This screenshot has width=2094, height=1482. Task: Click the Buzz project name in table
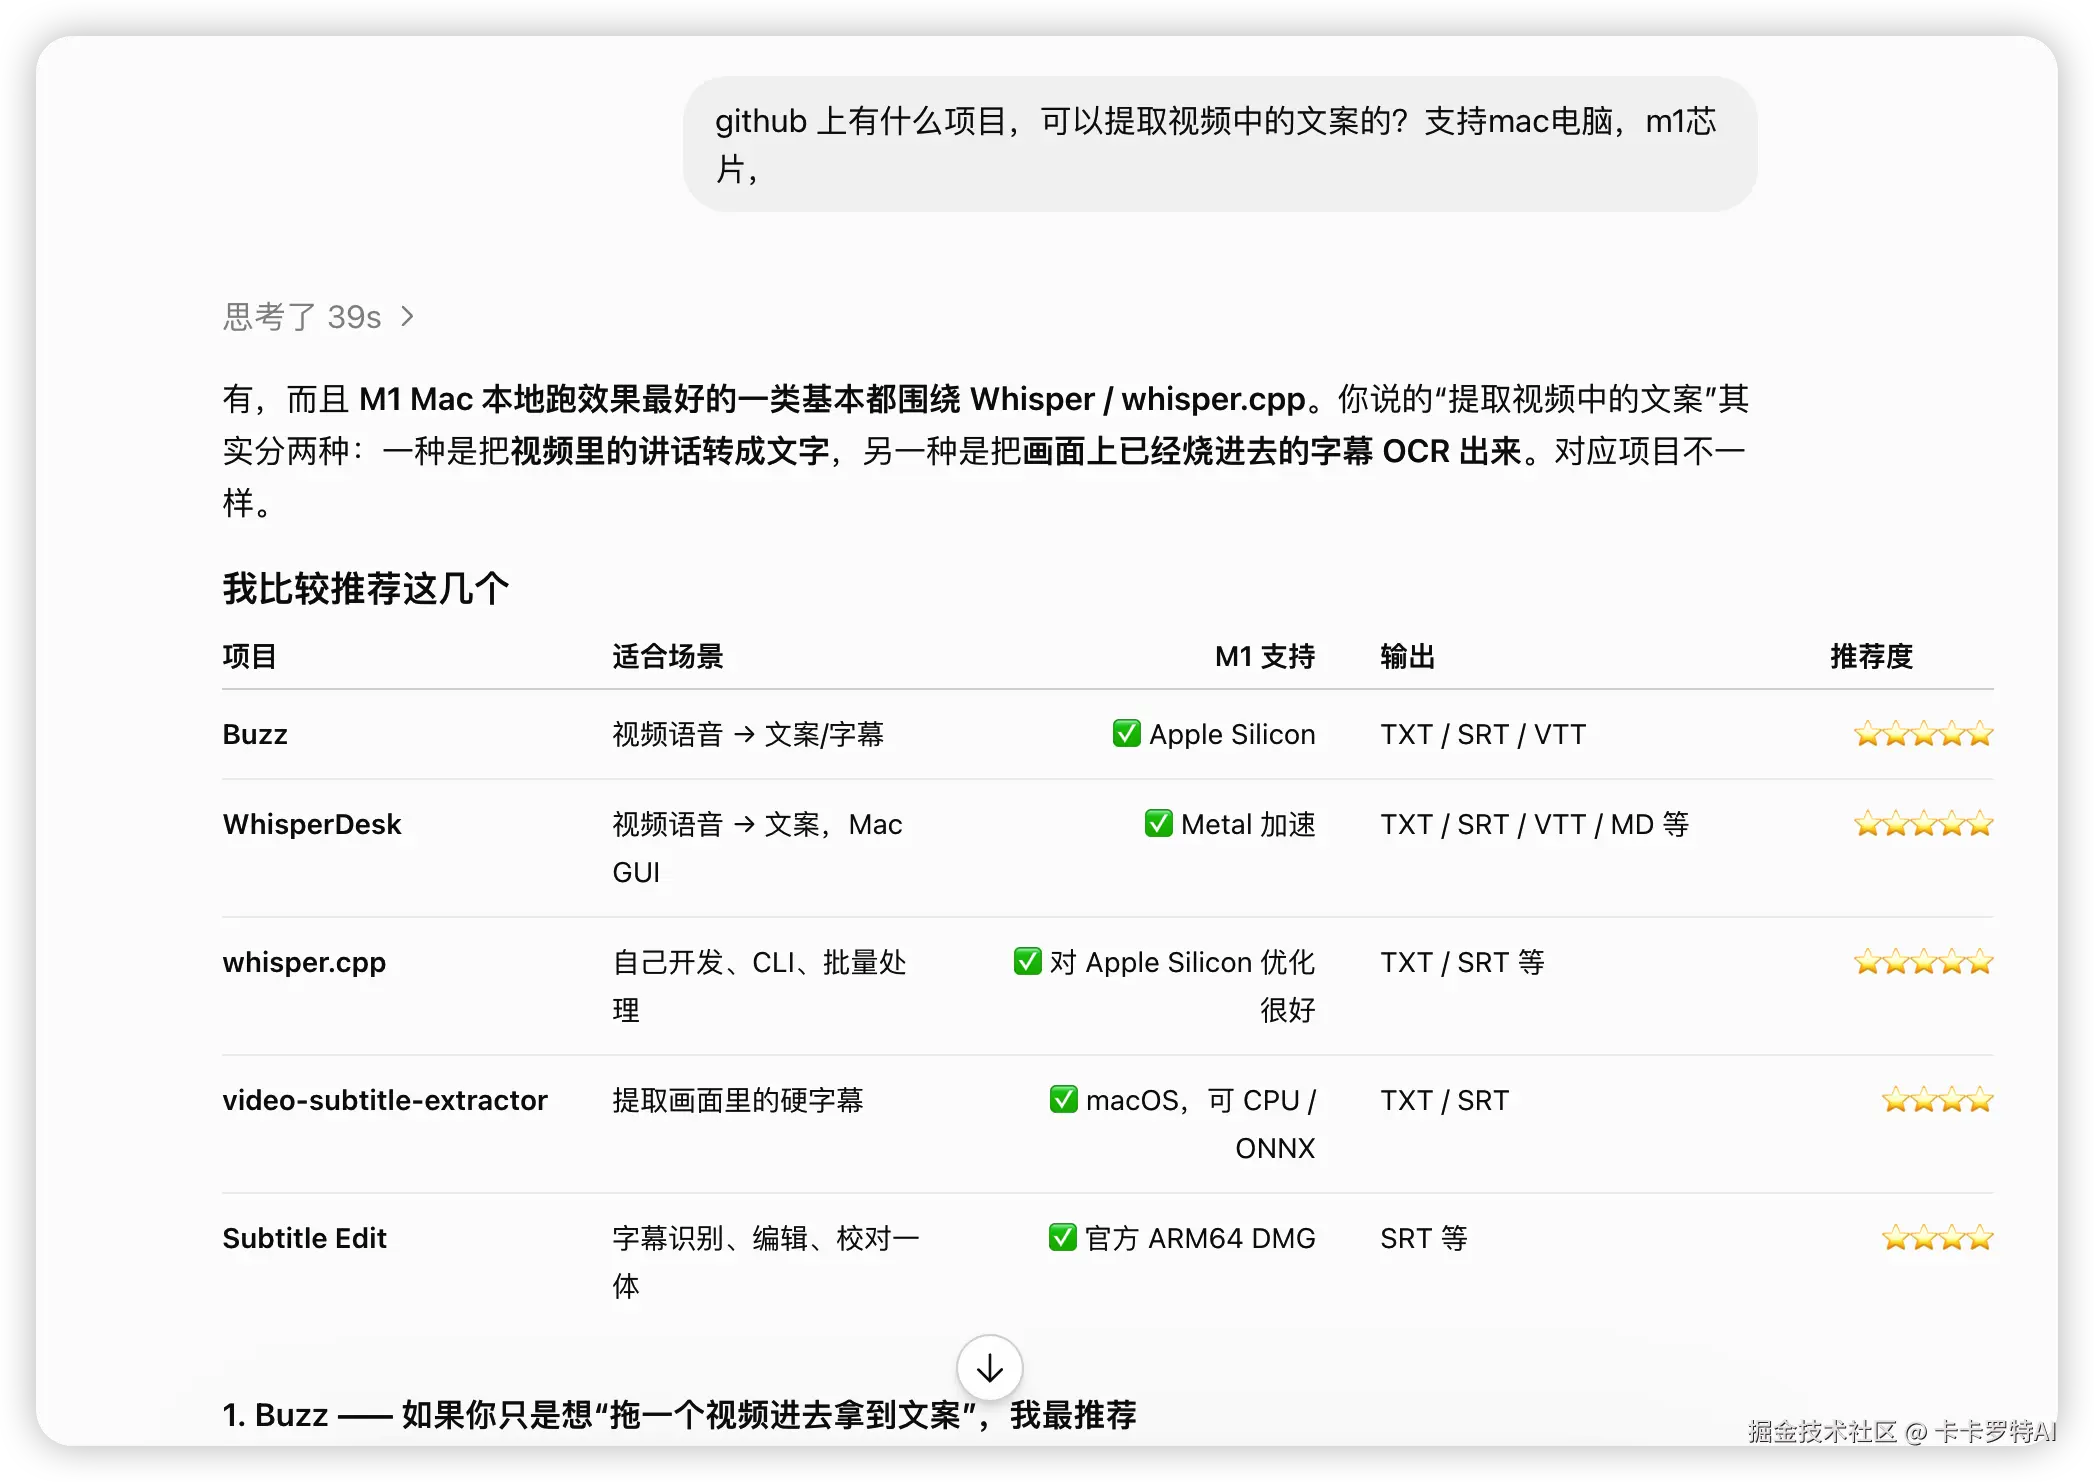point(255,734)
